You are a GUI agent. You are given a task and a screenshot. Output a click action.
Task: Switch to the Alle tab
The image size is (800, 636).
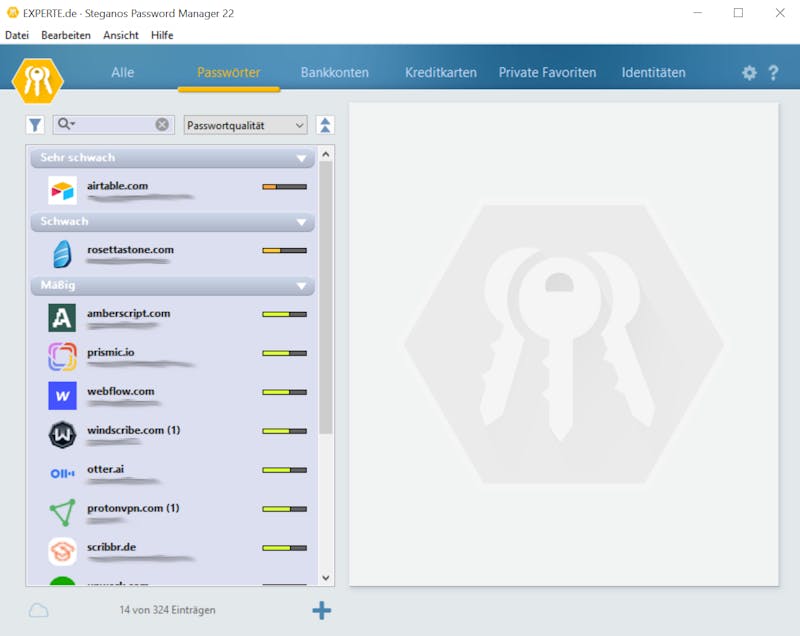point(123,72)
